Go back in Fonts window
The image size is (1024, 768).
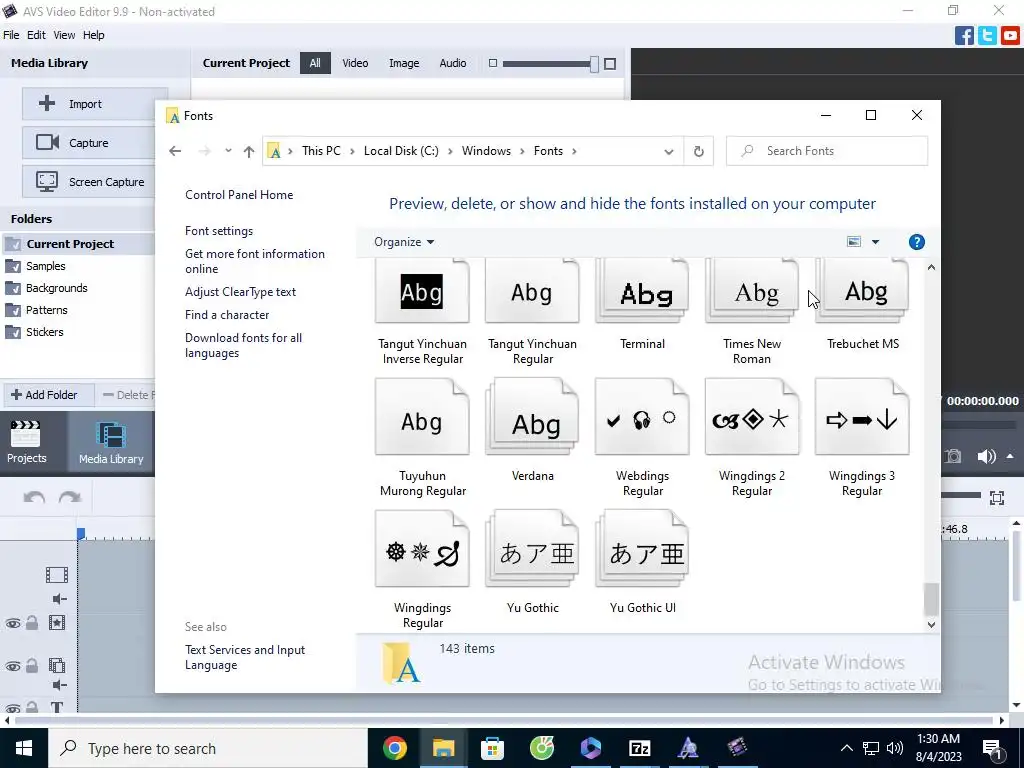(175, 151)
